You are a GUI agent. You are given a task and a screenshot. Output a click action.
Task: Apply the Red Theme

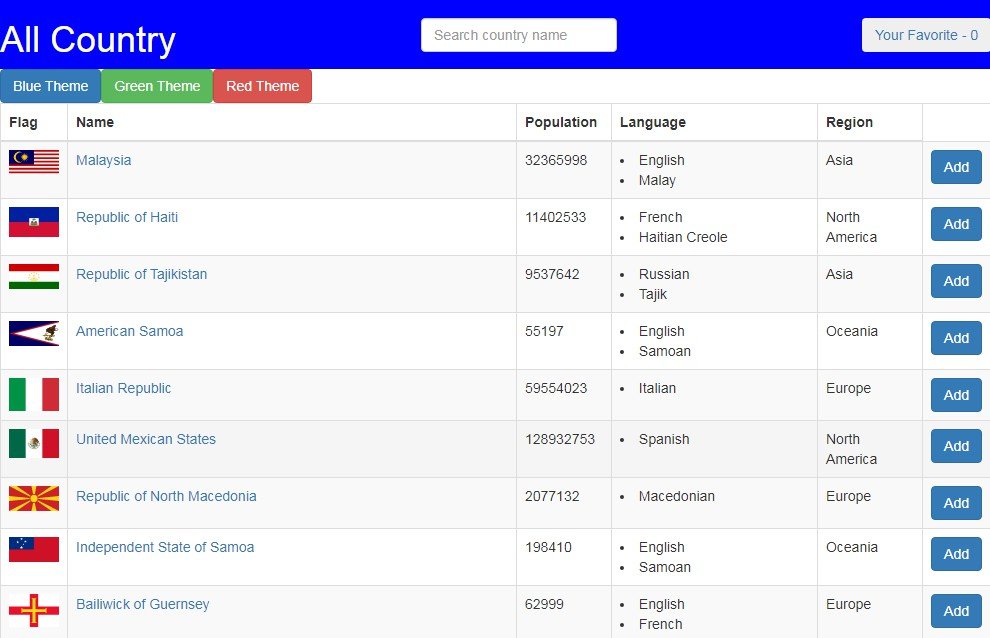pos(262,86)
